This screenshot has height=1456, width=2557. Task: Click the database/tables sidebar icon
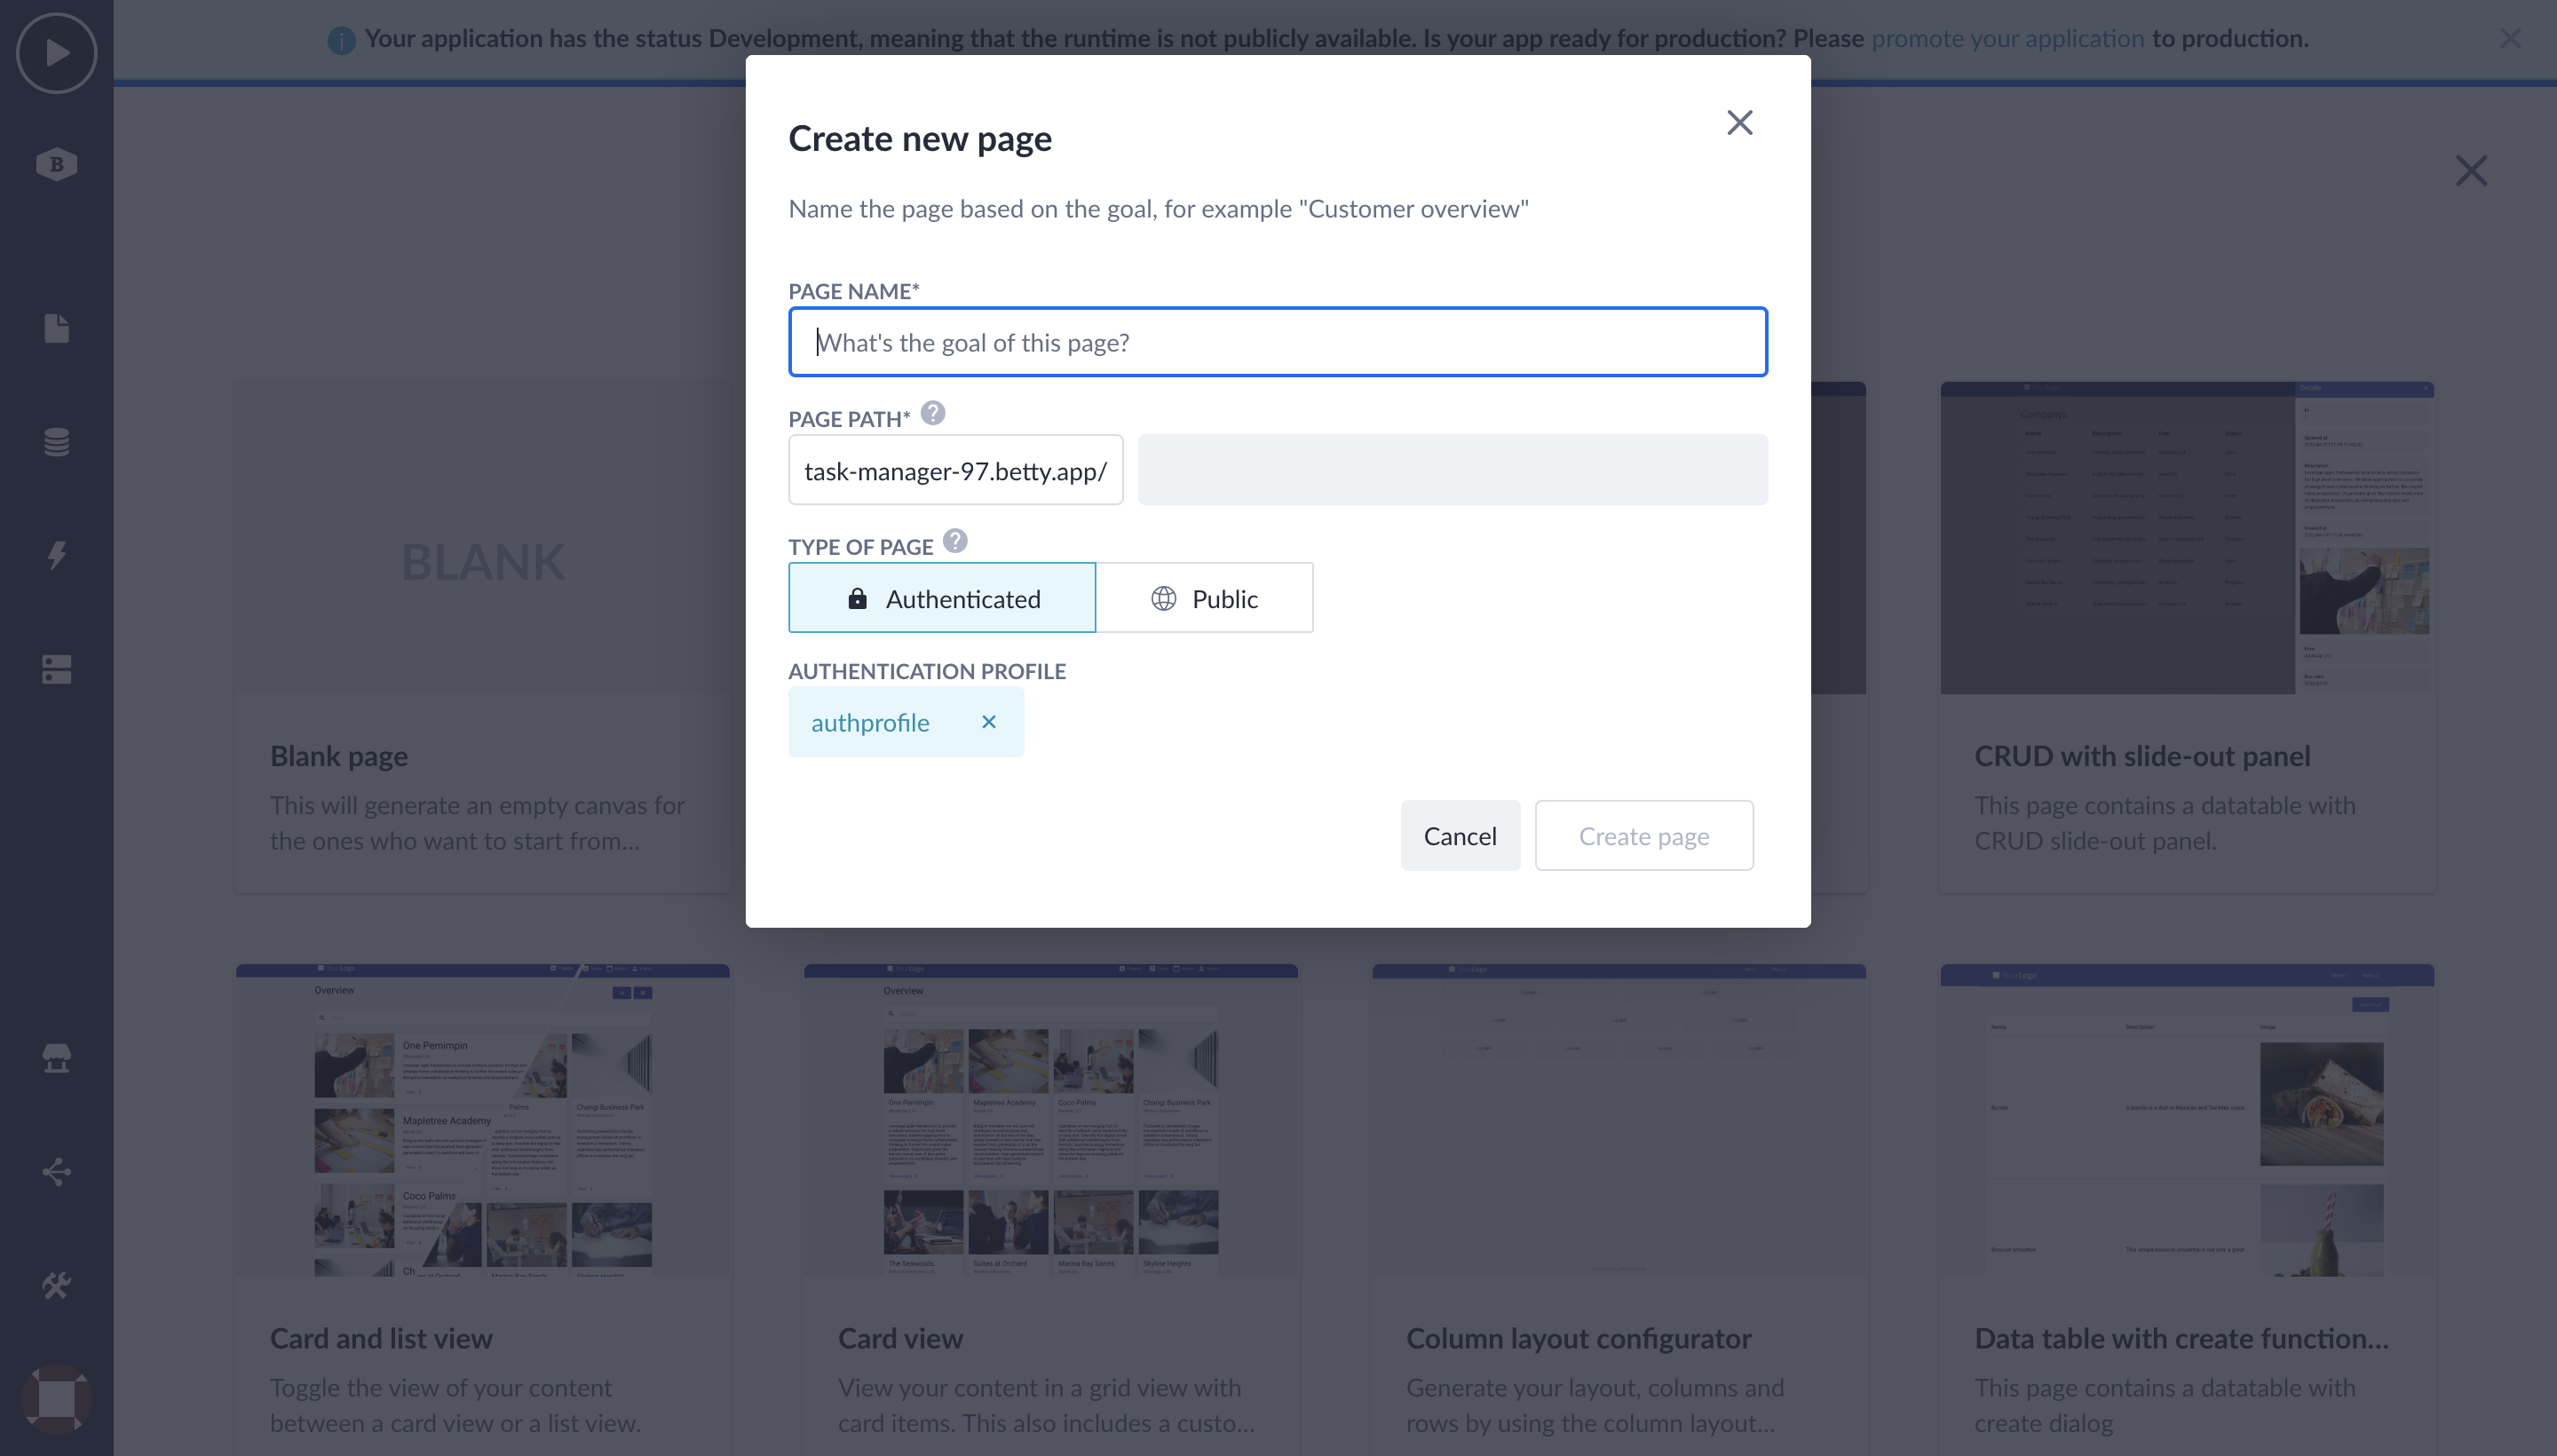[x=56, y=443]
